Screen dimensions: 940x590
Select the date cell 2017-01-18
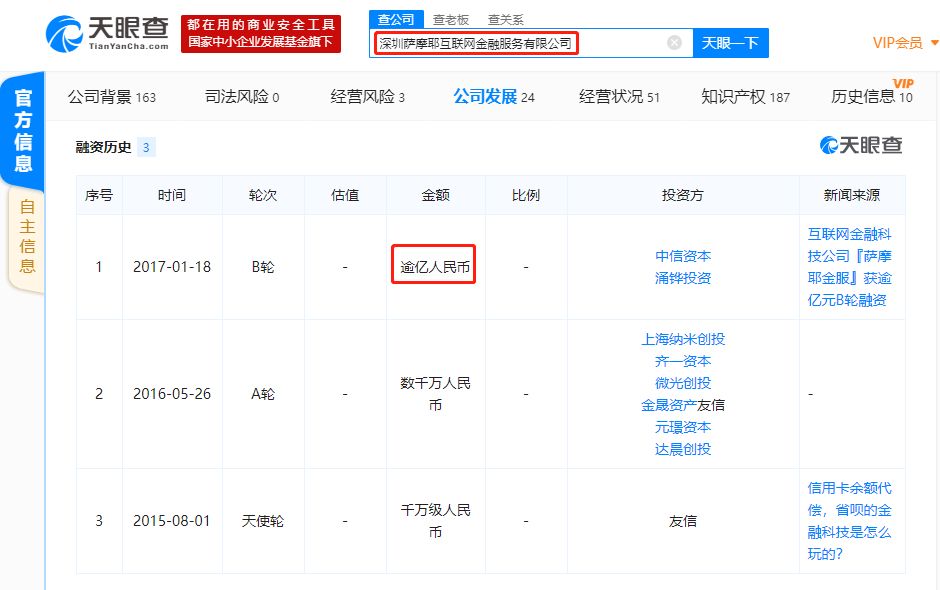[x=172, y=267]
